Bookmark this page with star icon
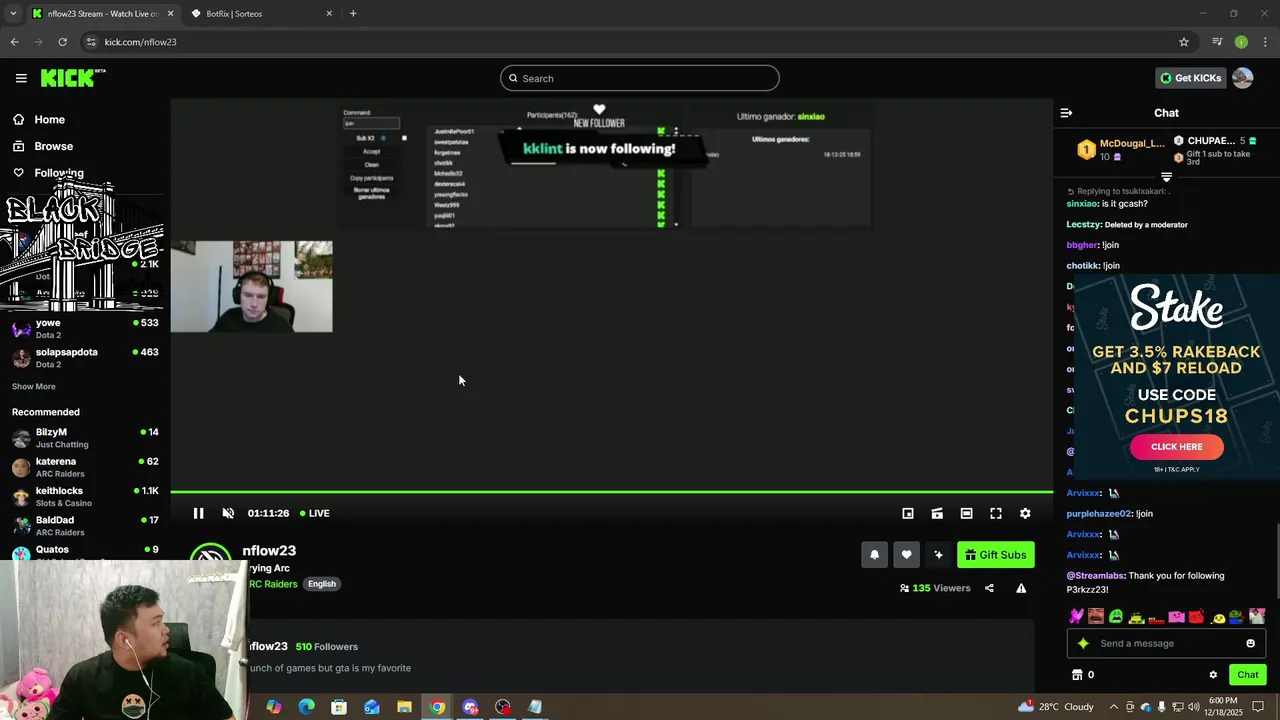The height and width of the screenshot is (720, 1280). pos(1184,42)
